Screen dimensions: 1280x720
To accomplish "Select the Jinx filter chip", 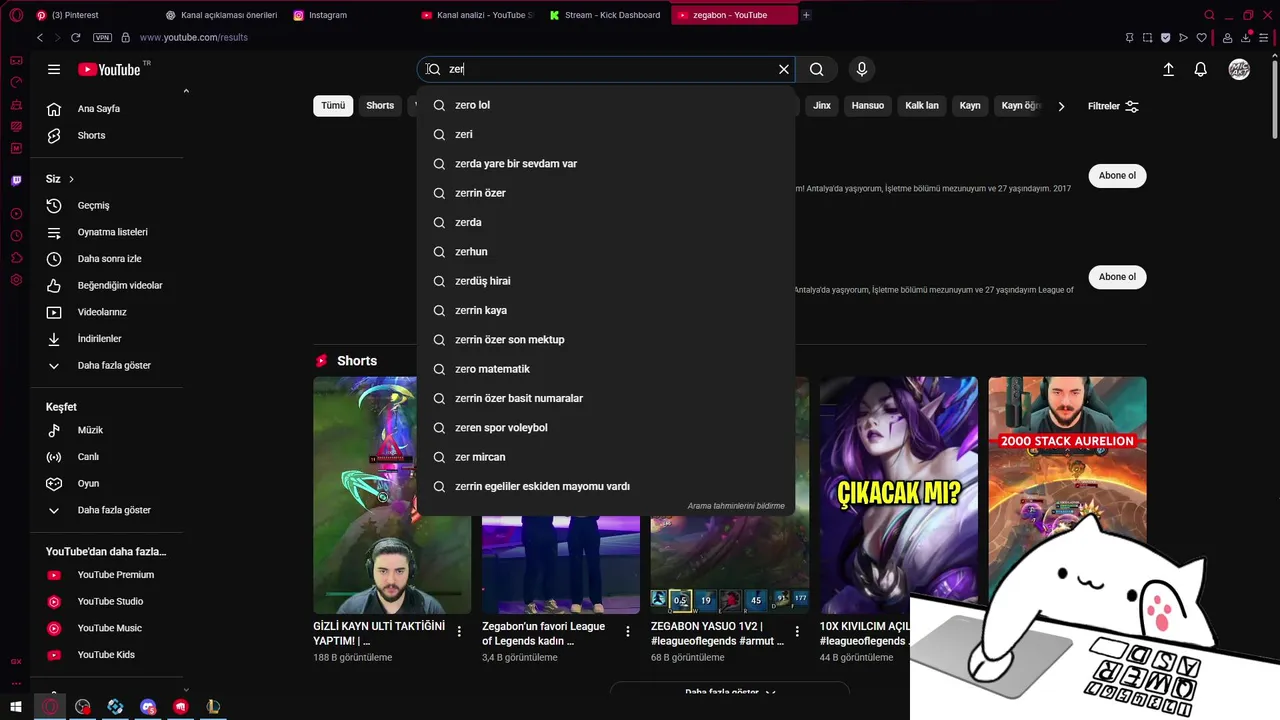I will 822,105.
